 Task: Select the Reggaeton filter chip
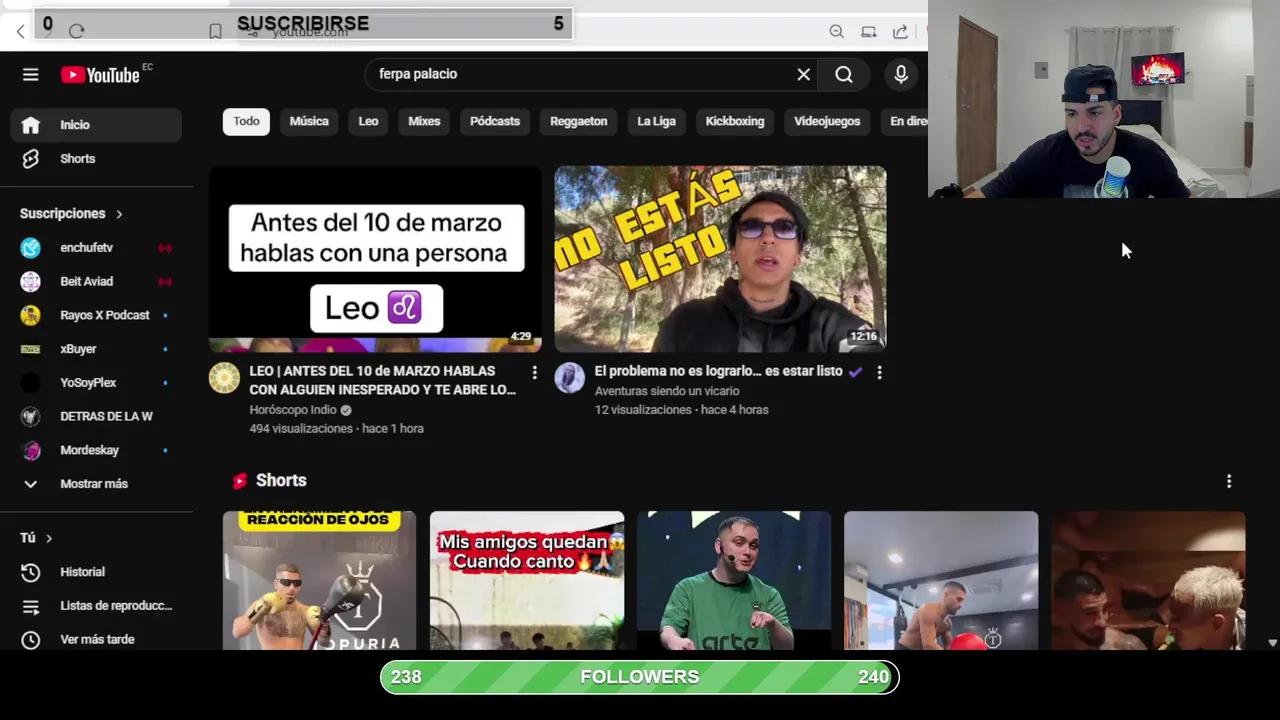pos(578,121)
